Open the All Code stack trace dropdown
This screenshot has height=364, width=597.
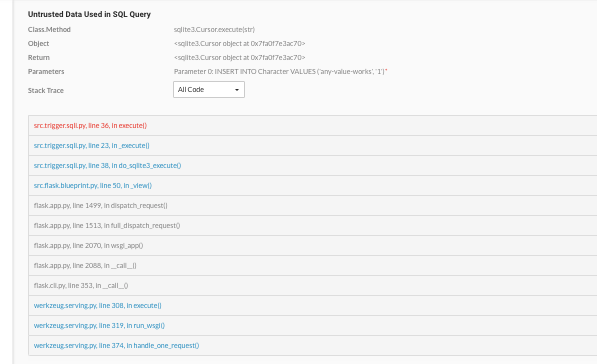pos(209,89)
